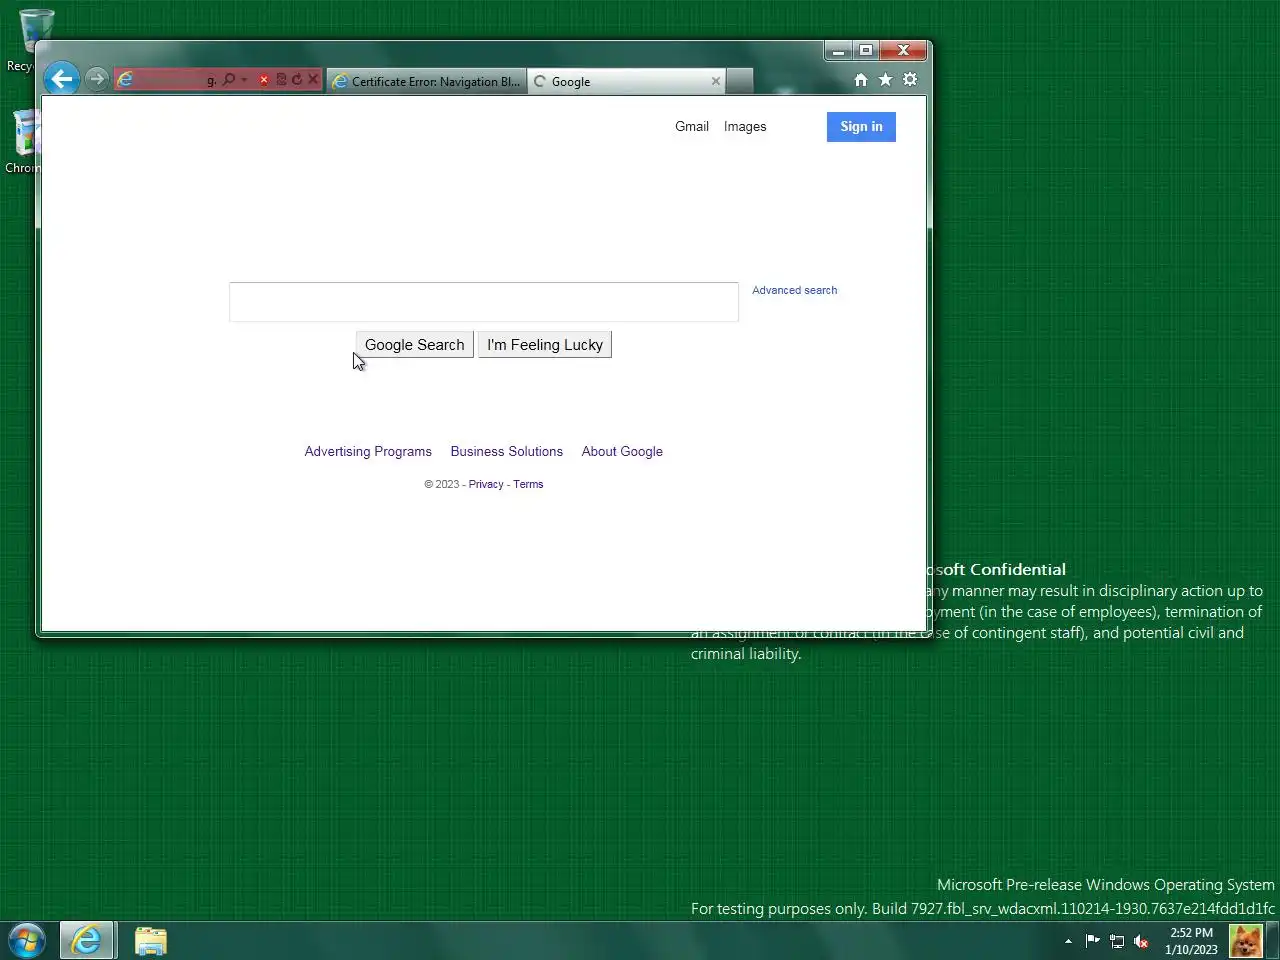
Task: Click I'm Feeling Lucky button
Action: [545, 345]
